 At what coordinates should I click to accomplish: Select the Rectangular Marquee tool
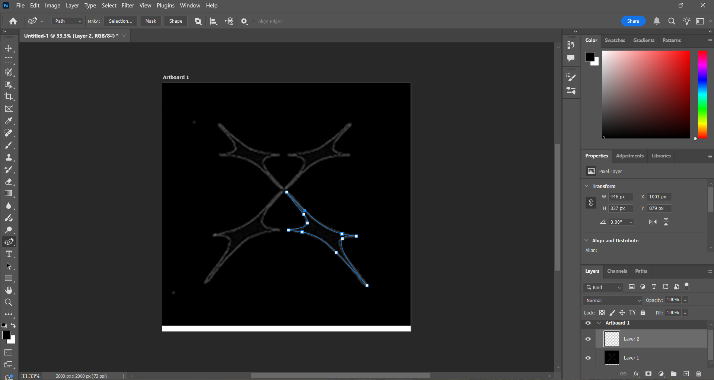(x=9, y=60)
